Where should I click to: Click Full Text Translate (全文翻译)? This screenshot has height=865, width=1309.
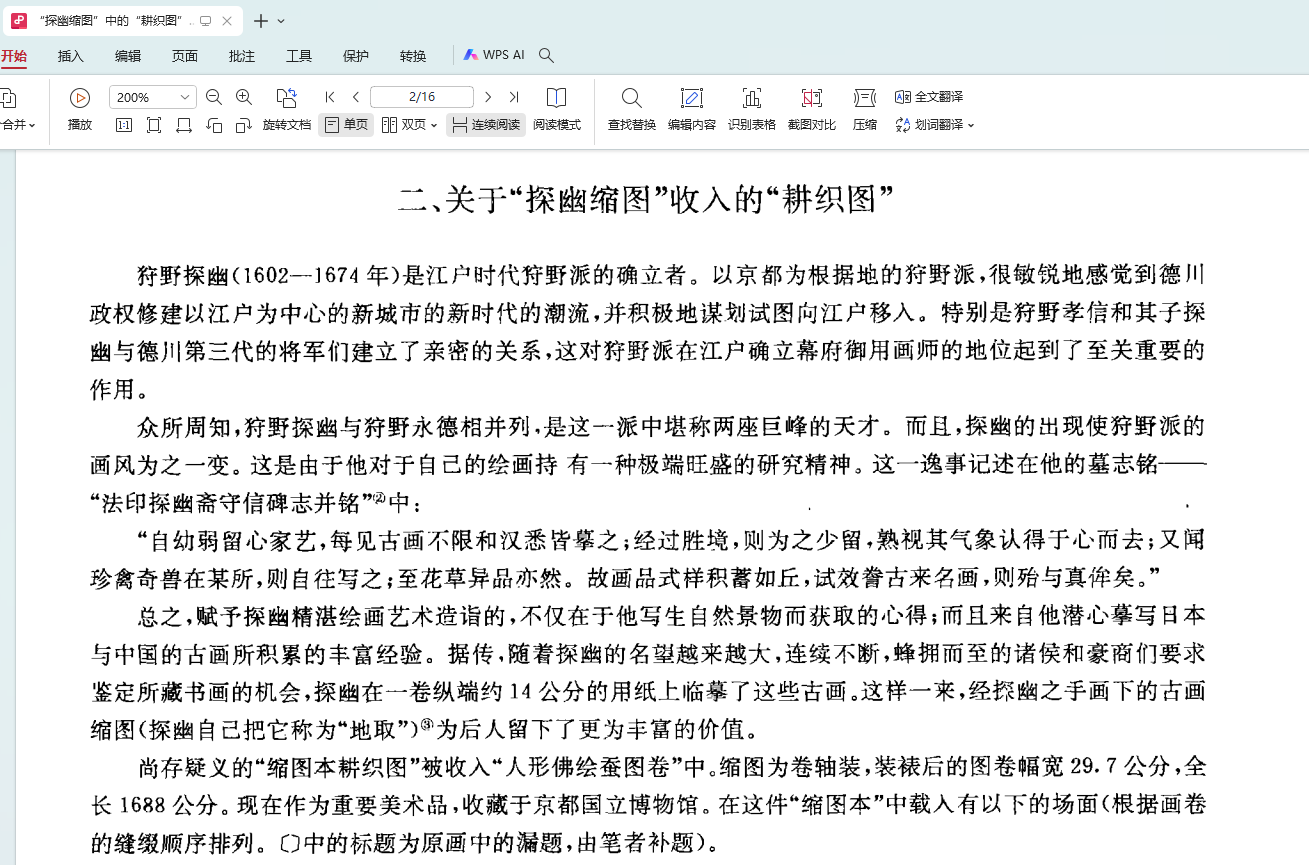coord(929,97)
